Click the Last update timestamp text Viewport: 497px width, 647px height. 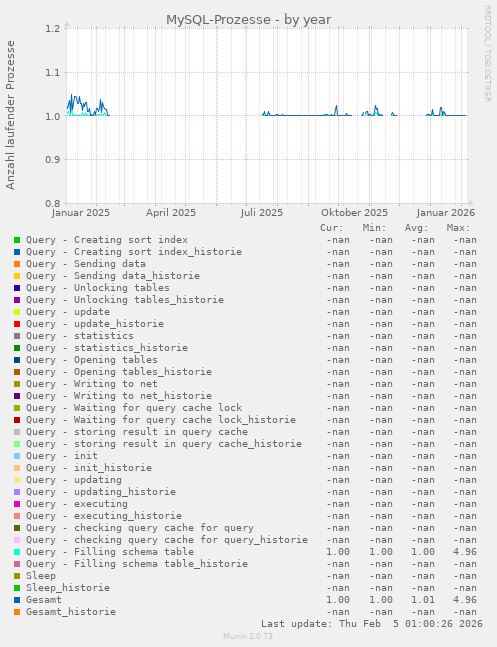[x=372, y=623]
